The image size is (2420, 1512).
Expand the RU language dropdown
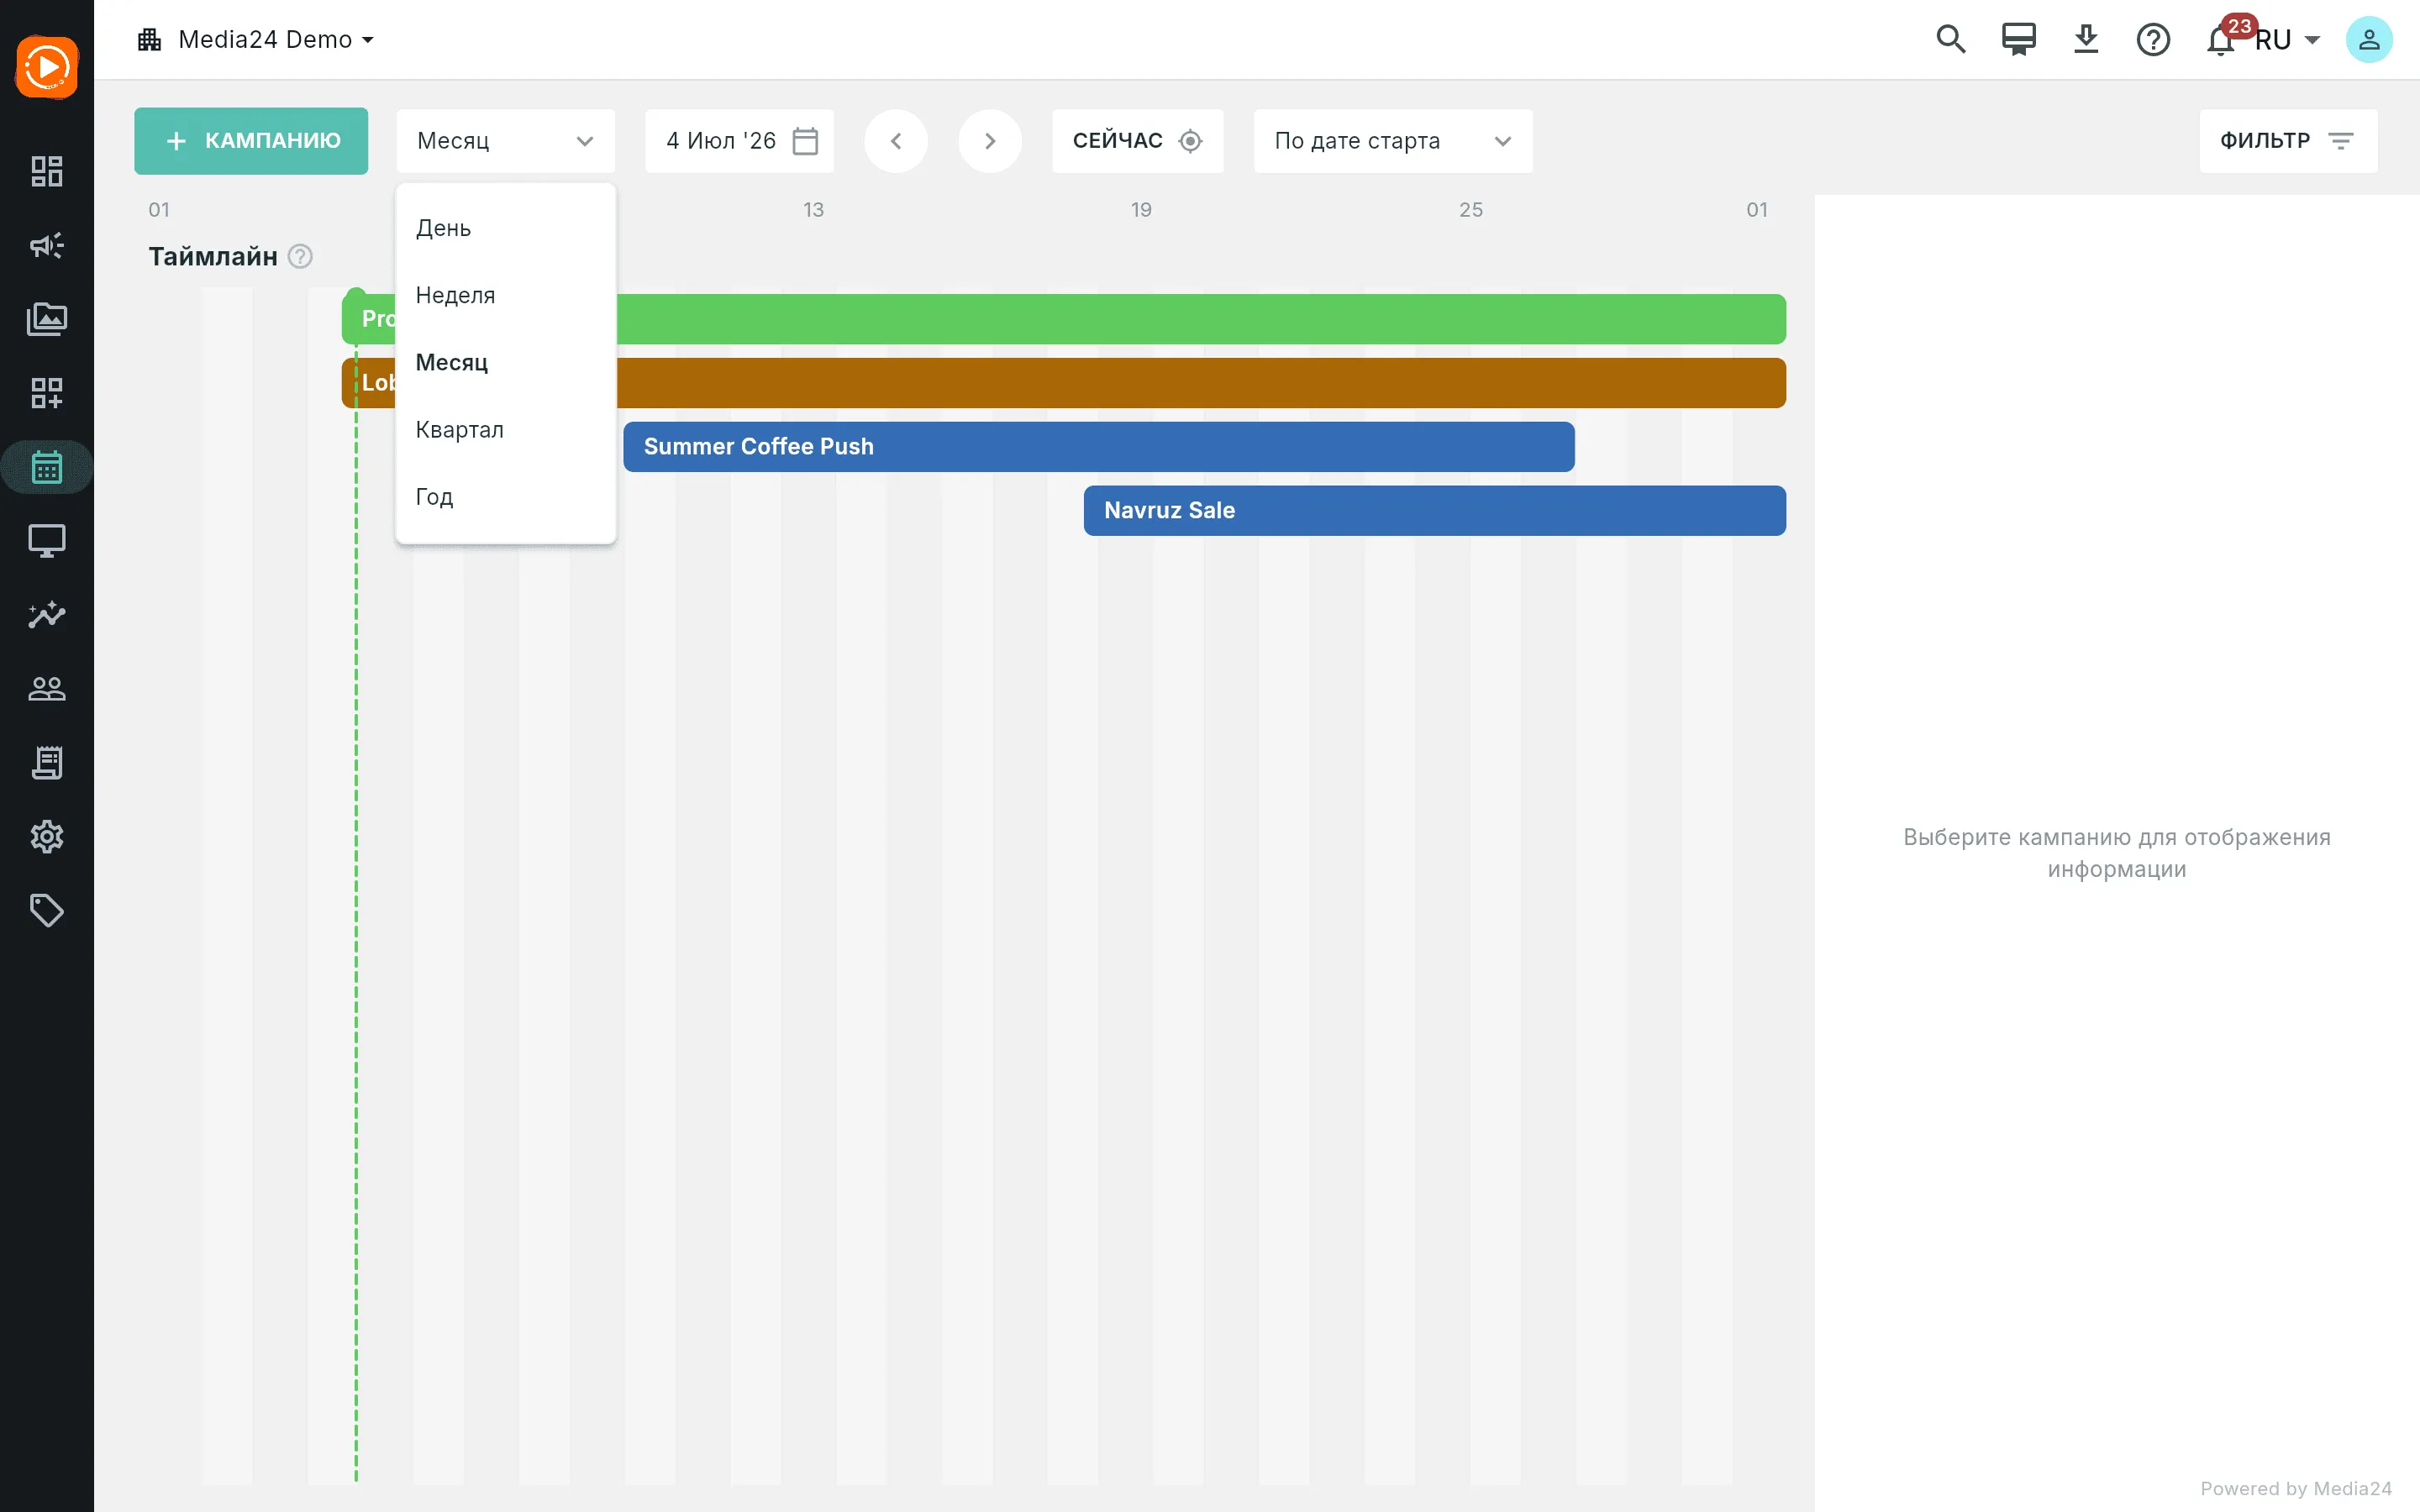click(x=2287, y=40)
